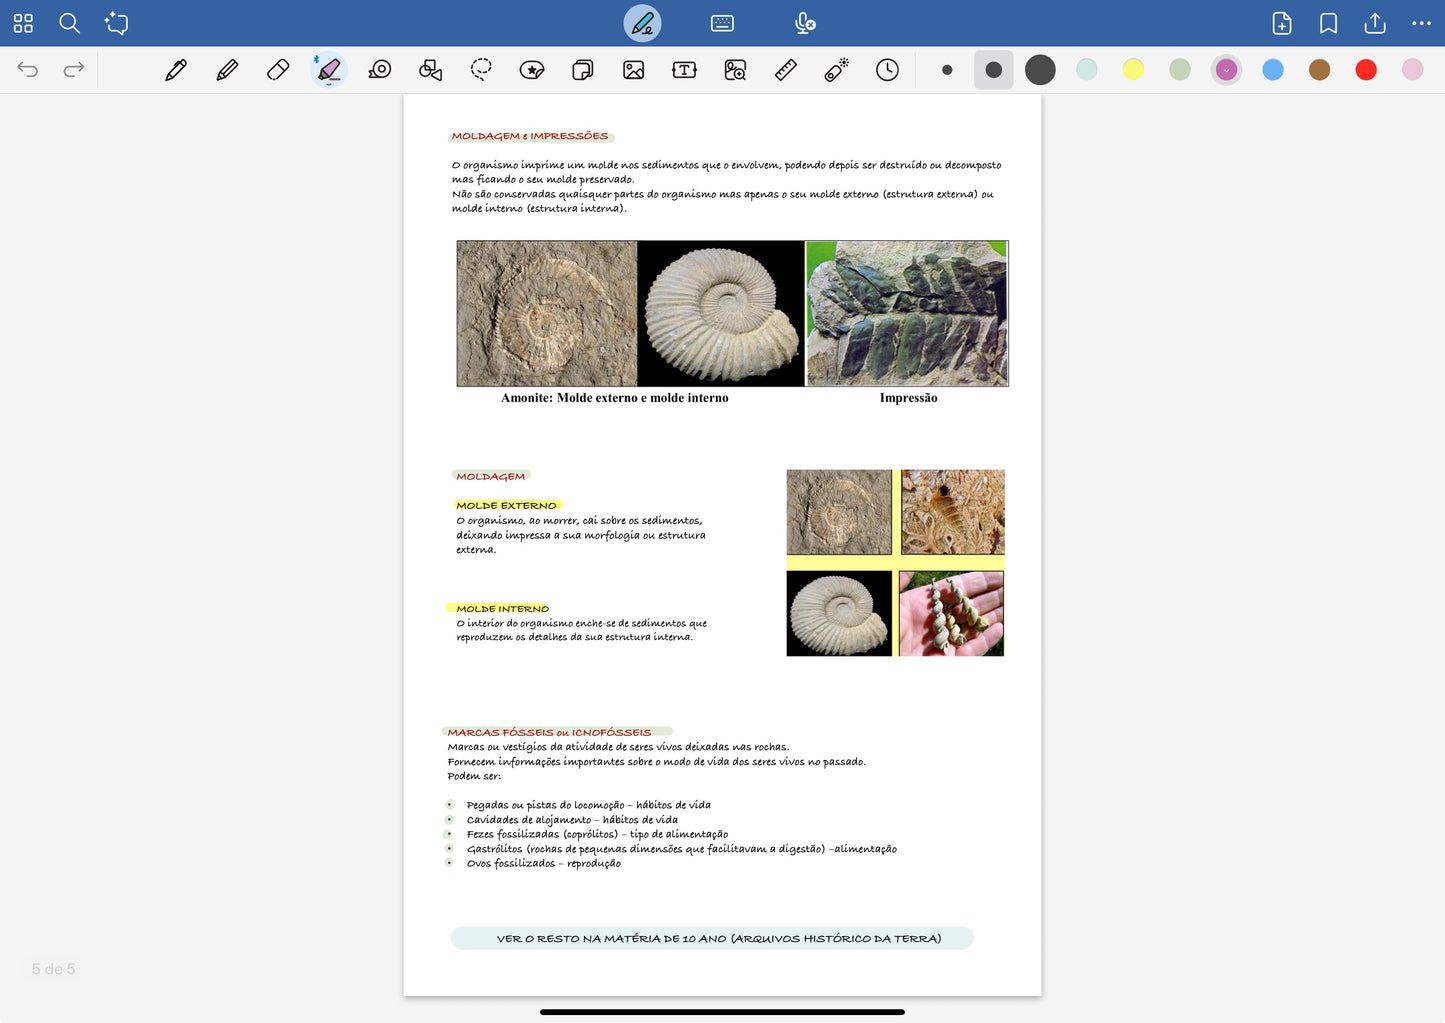Activate the Text box tool

point(684,70)
